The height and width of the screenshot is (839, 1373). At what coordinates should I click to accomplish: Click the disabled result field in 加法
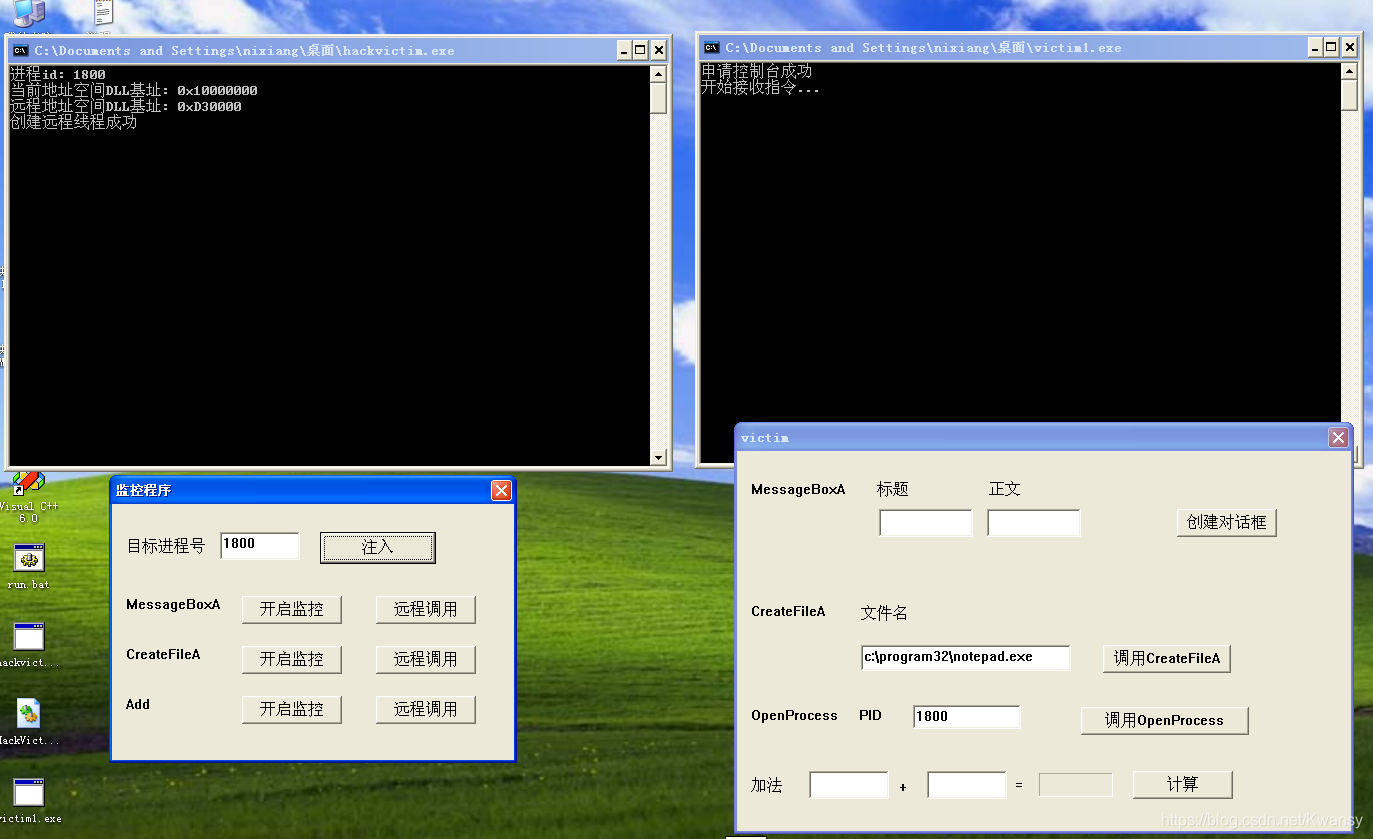click(x=1076, y=785)
